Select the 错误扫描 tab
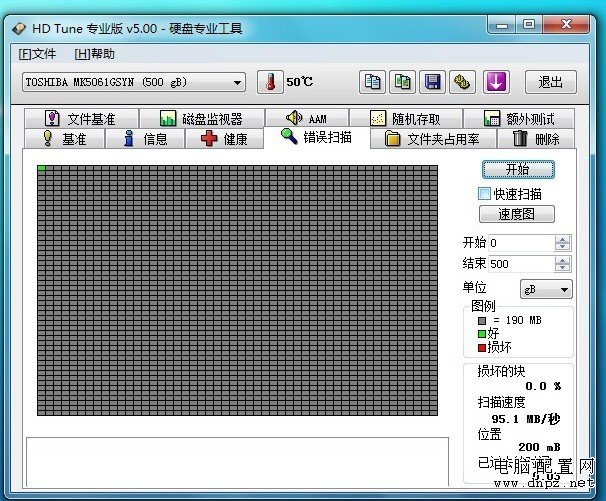The height and width of the screenshot is (501, 606). coord(317,137)
